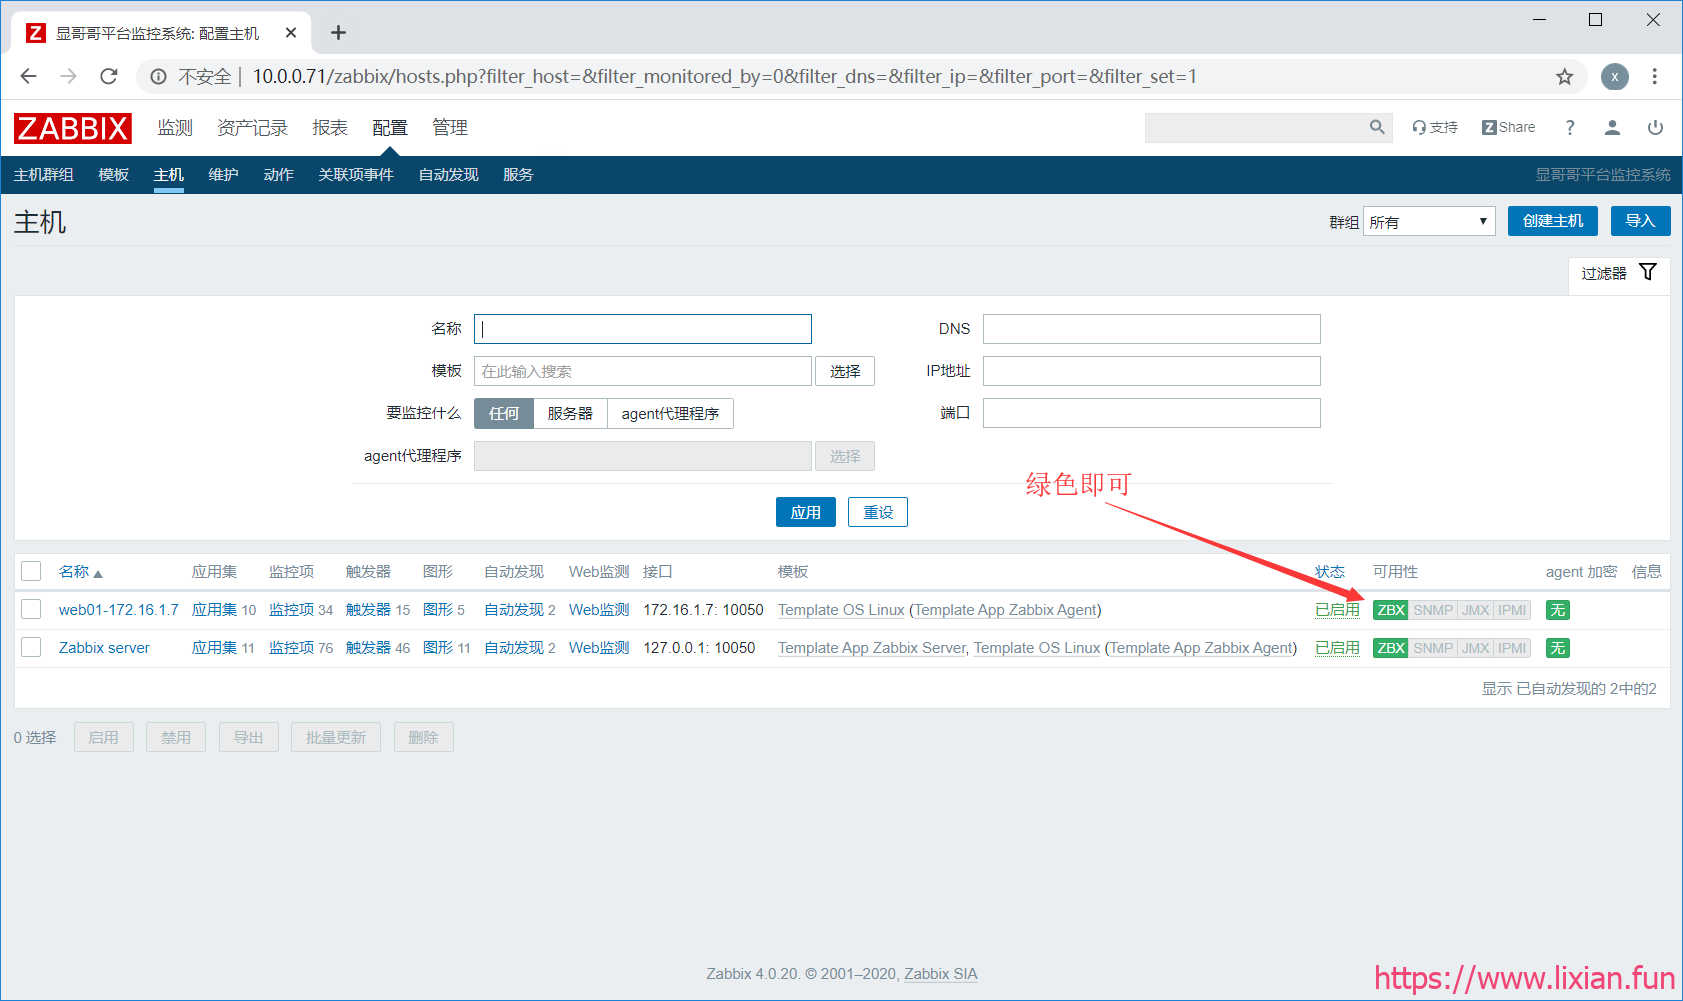Viewport: 1683px width, 1001px height.
Task: Open the Zabbix Share link
Action: pyautogui.click(x=1508, y=127)
